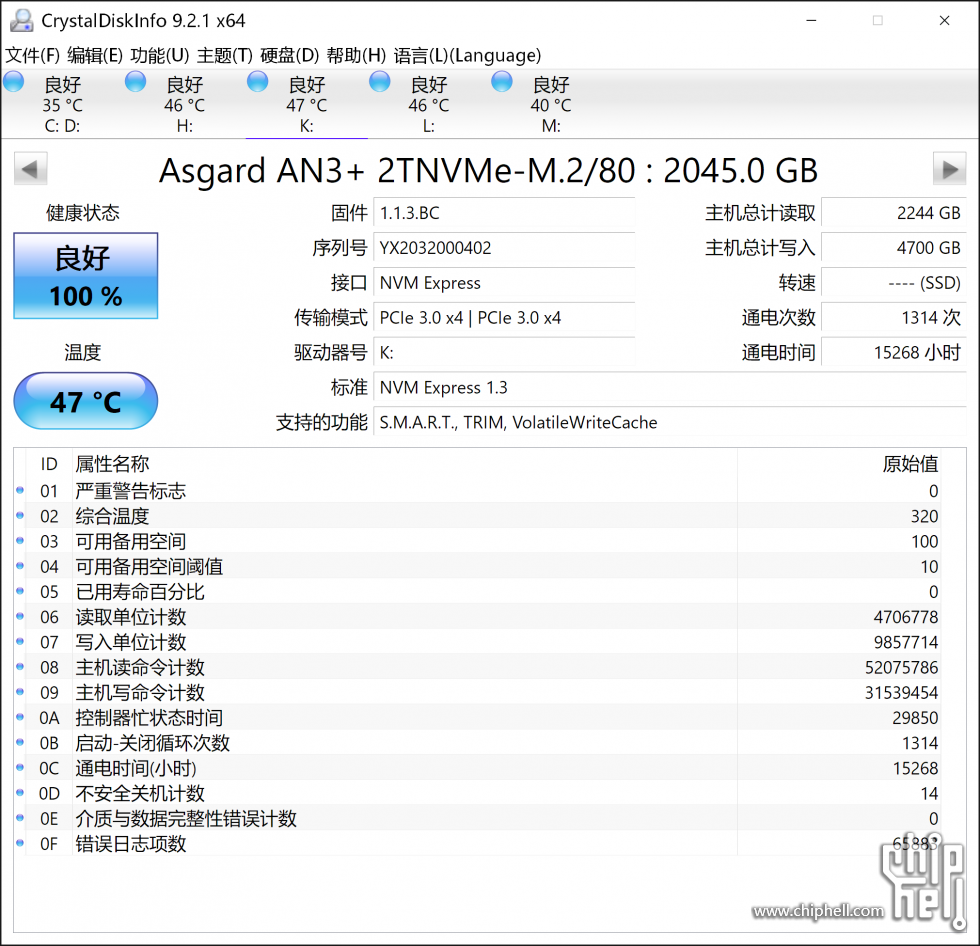
Task: Select raw value 9857714 in row 07
Action: tap(906, 642)
